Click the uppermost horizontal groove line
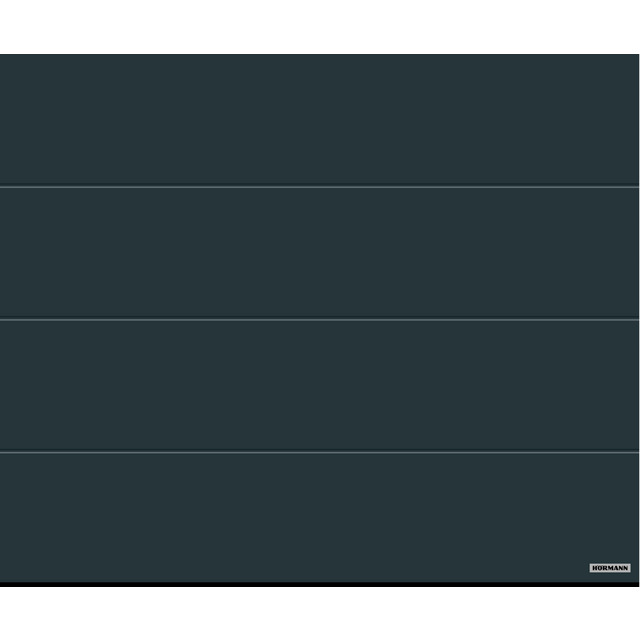Screen dimensions: 640x640 (320, 187)
